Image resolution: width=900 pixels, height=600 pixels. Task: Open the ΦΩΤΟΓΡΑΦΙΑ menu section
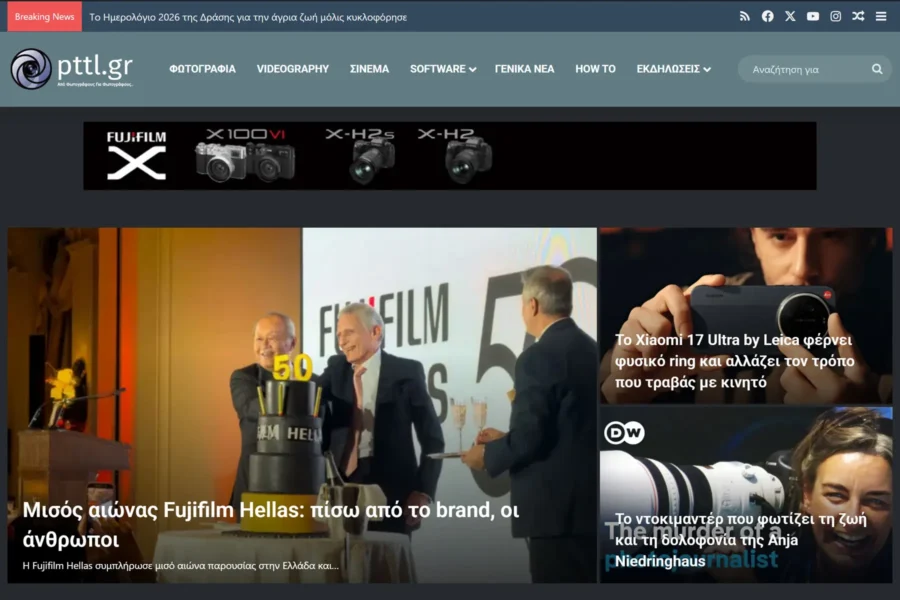point(202,69)
